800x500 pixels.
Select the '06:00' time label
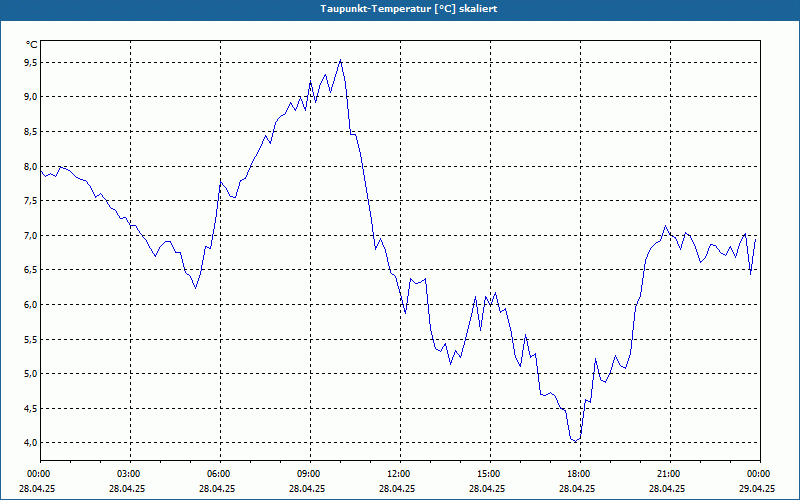[x=220, y=474]
